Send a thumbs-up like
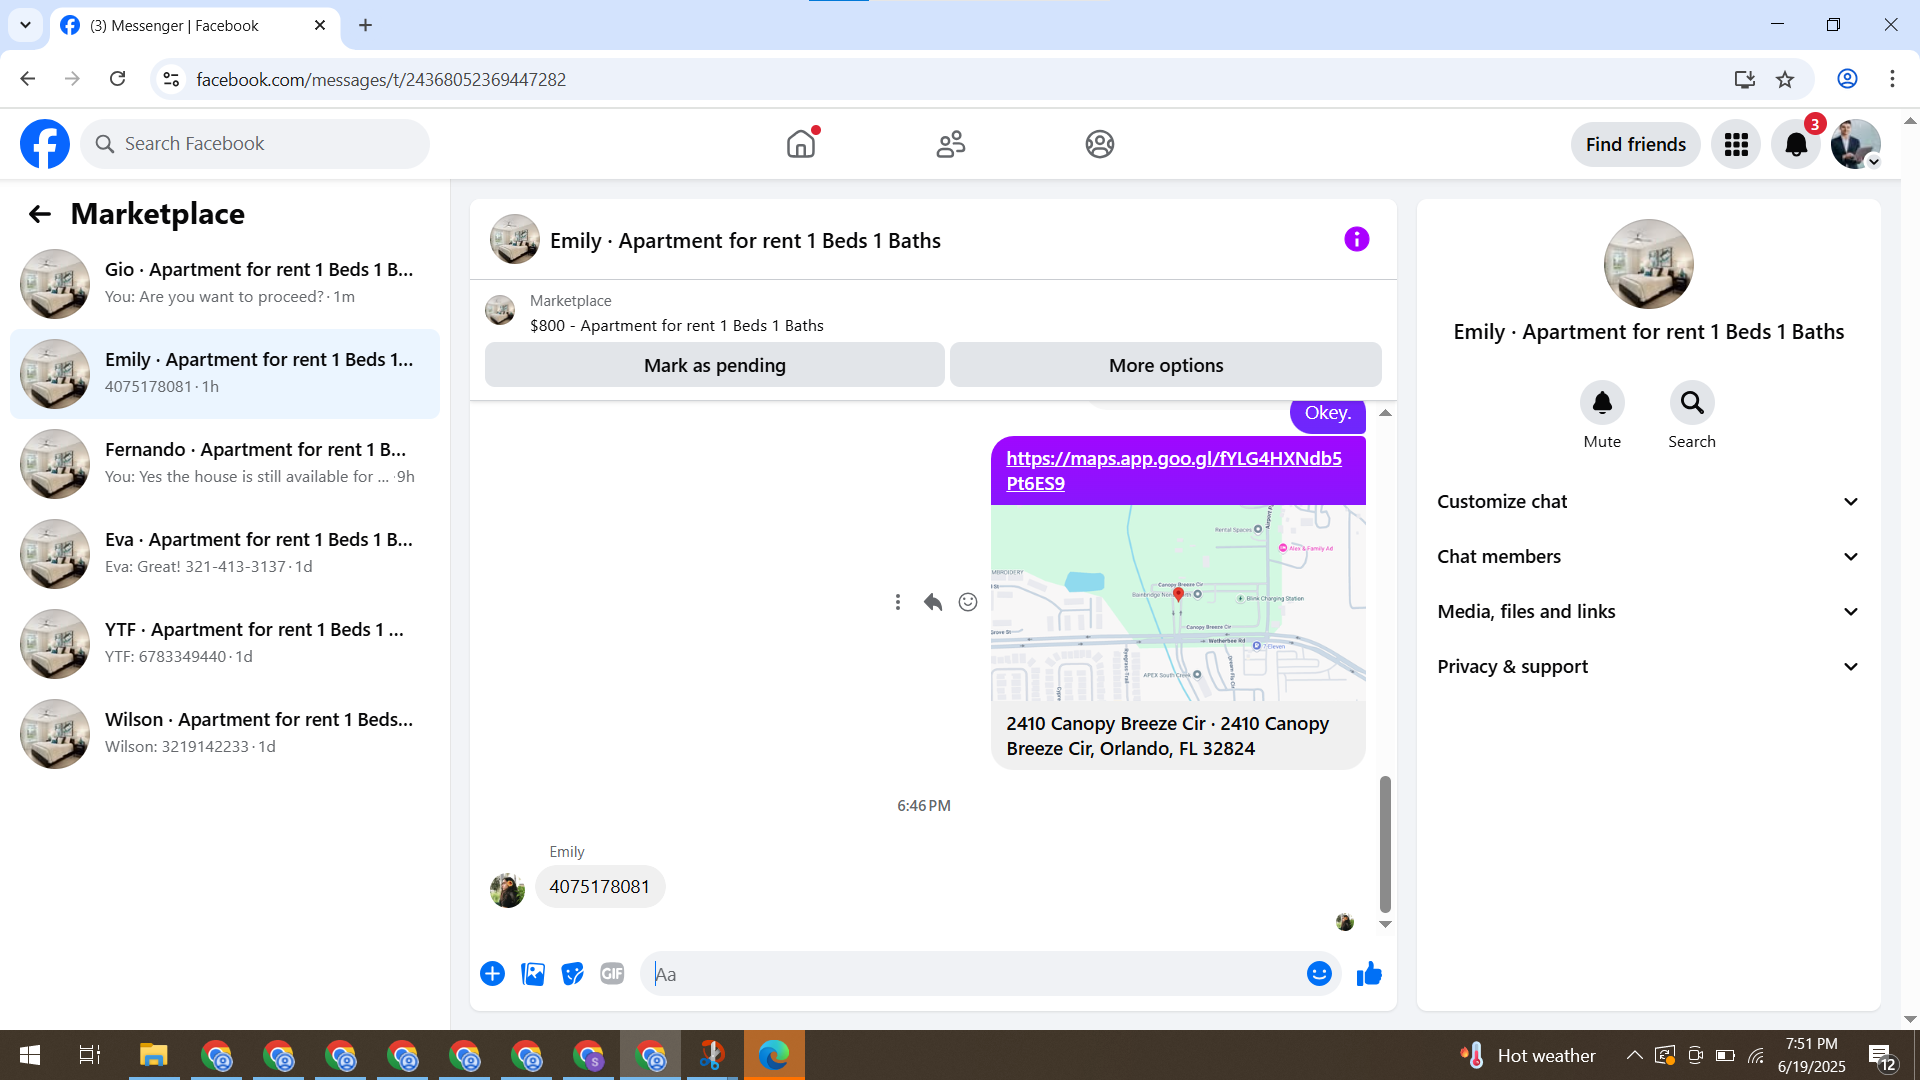This screenshot has height=1080, width=1920. [1369, 974]
